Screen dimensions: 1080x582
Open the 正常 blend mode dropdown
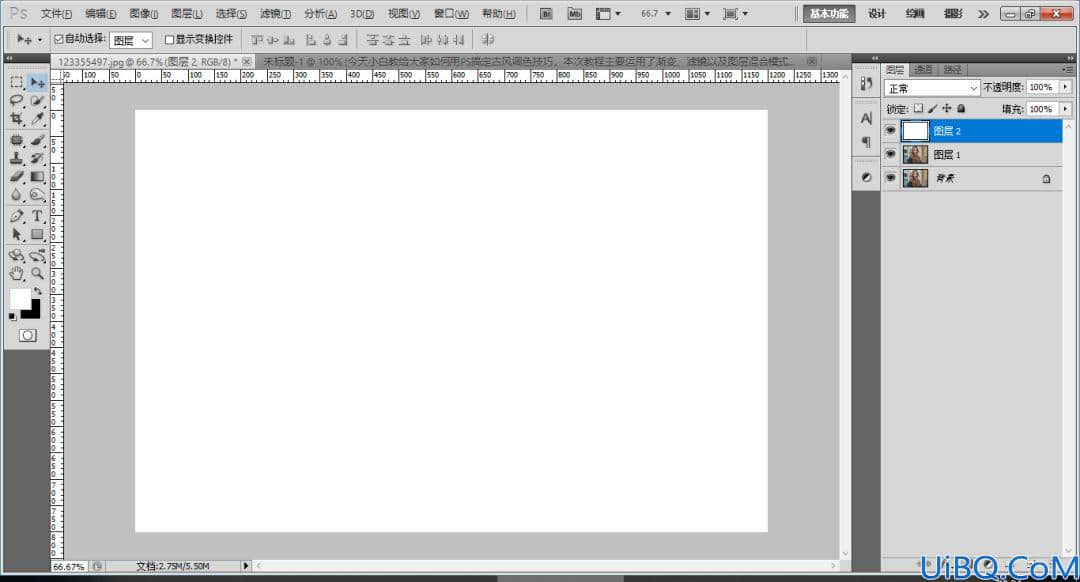tap(932, 88)
